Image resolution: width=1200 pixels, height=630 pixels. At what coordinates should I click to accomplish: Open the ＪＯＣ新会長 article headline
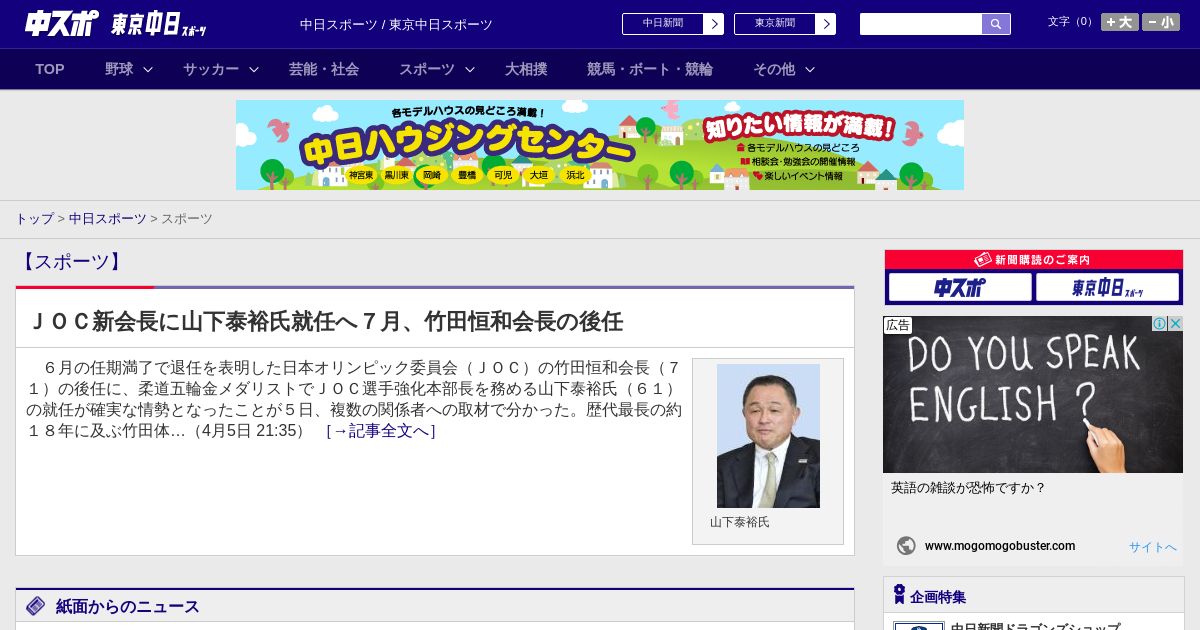[x=327, y=321]
